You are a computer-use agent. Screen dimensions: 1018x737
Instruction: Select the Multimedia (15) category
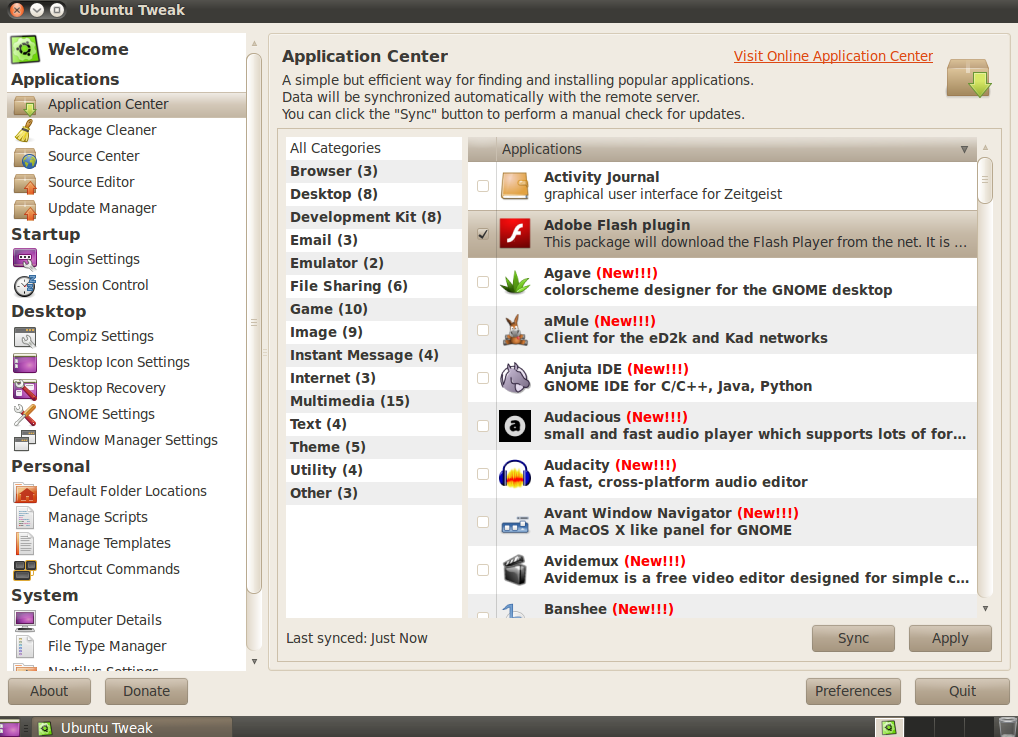(374, 401)
